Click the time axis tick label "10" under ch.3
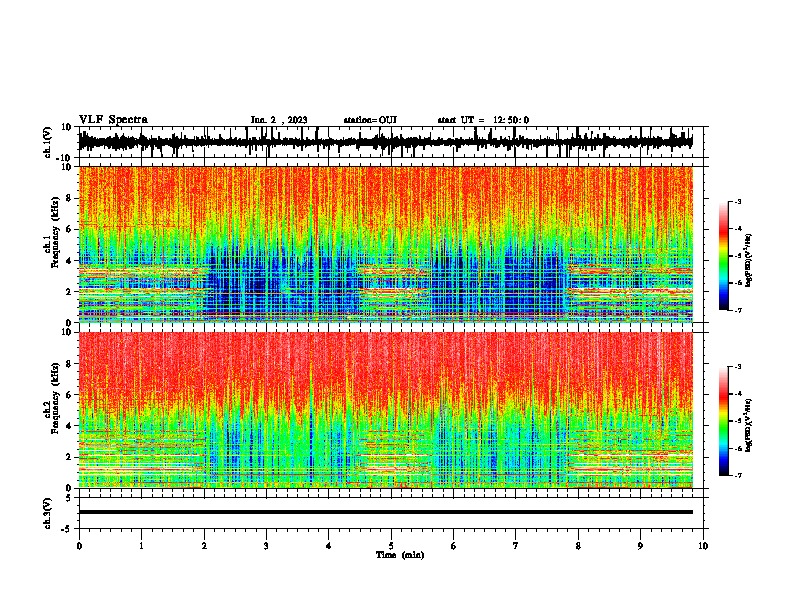The image size is (792, 612). tap(703, 546)
